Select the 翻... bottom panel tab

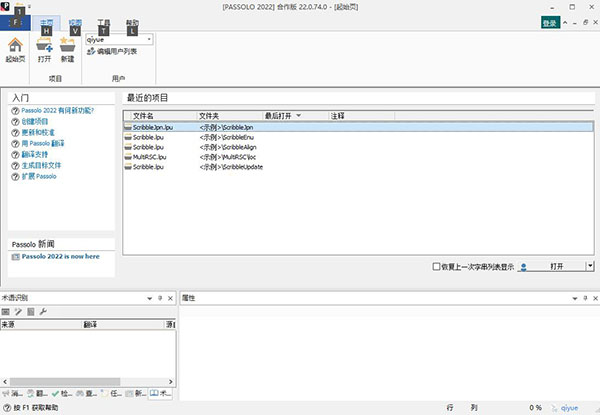click(x=37, y=393)
